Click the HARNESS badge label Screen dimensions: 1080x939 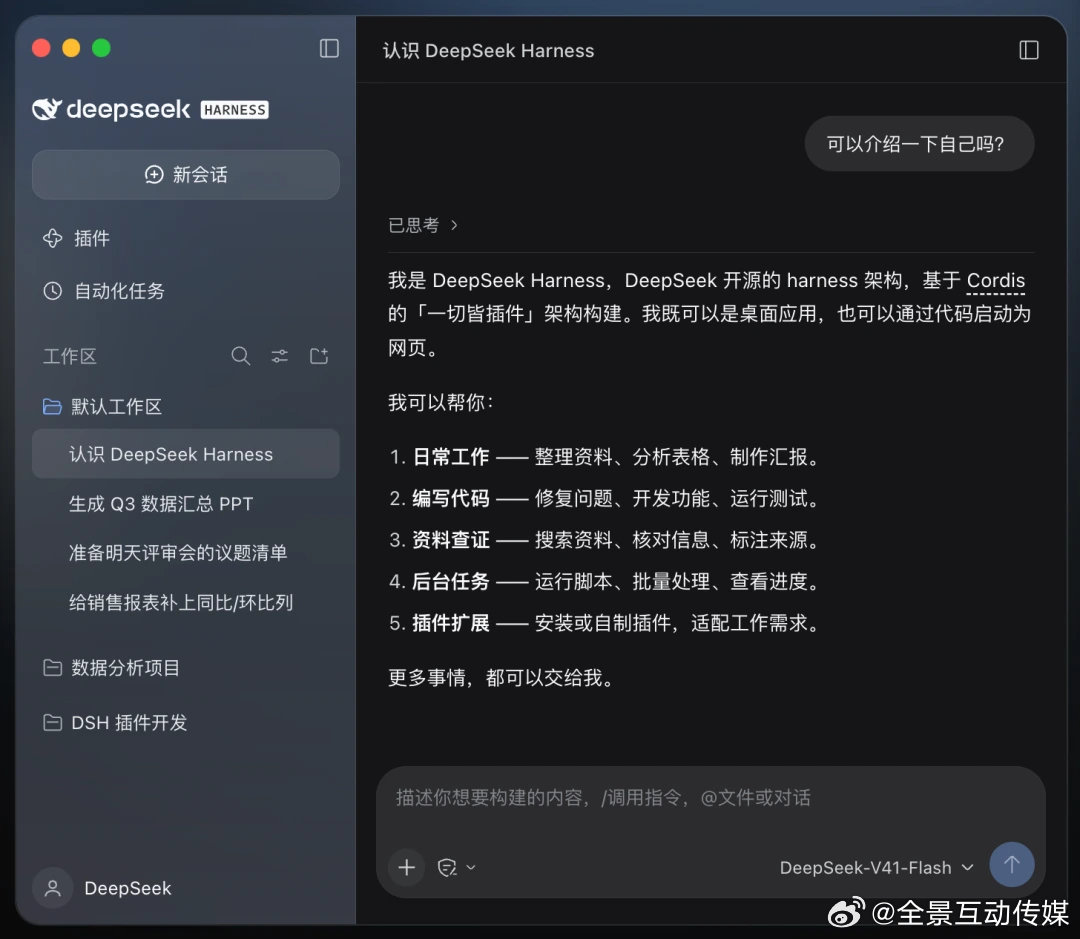coord(234,110)
